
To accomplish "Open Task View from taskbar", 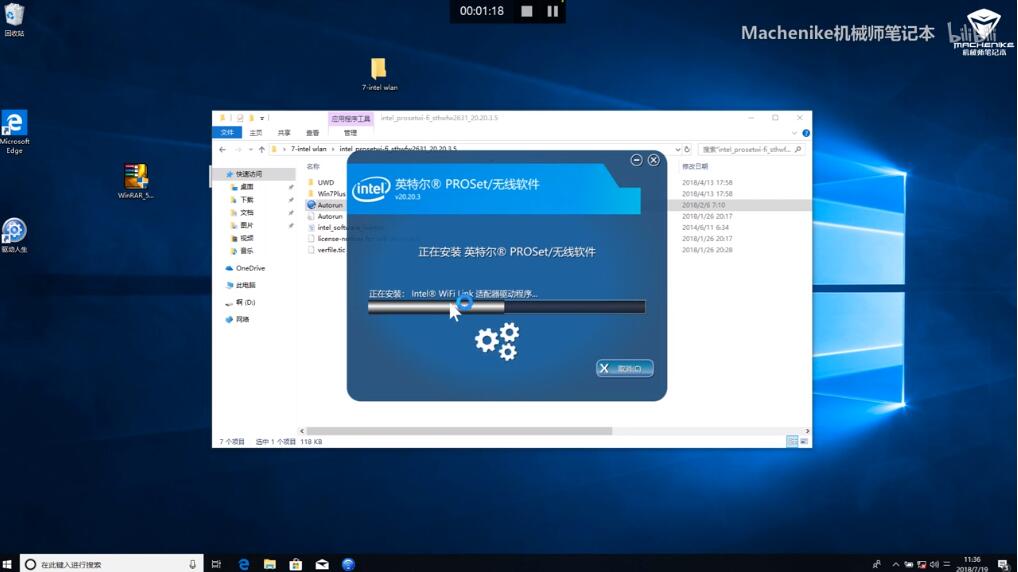I will 216,564.
